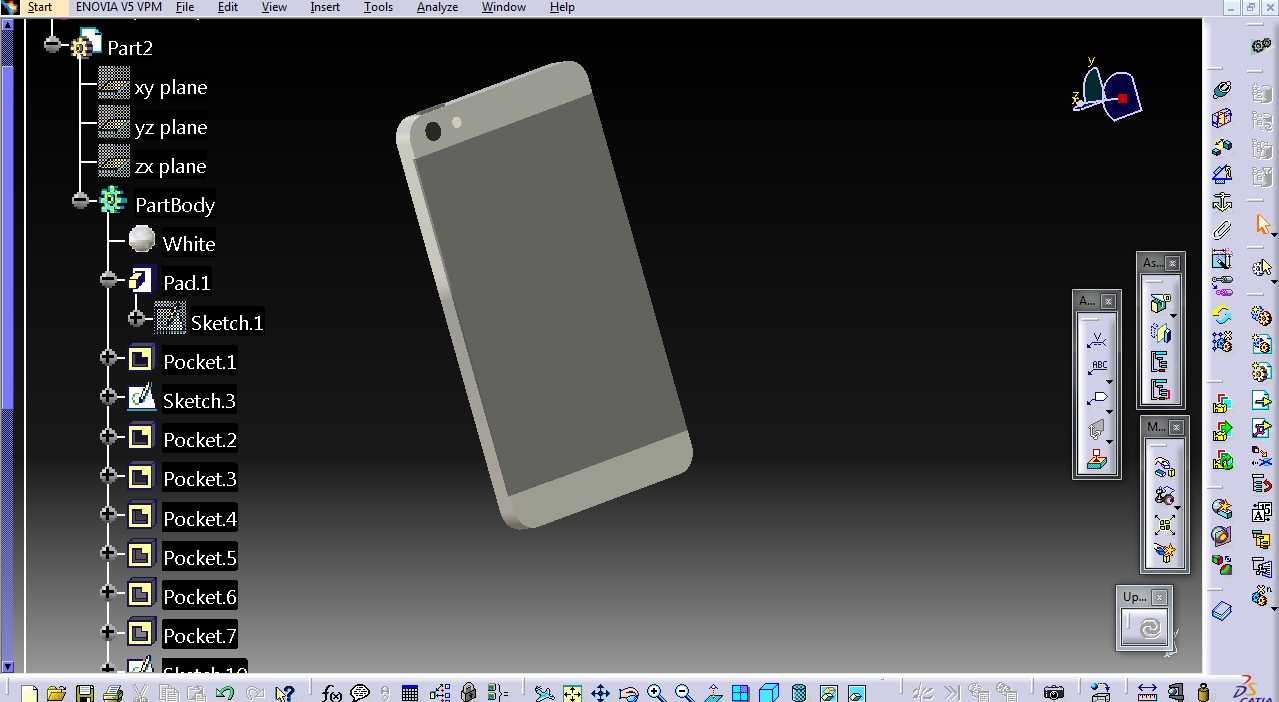
Task: Click the Normal View icon
Action: pos(713,693)
